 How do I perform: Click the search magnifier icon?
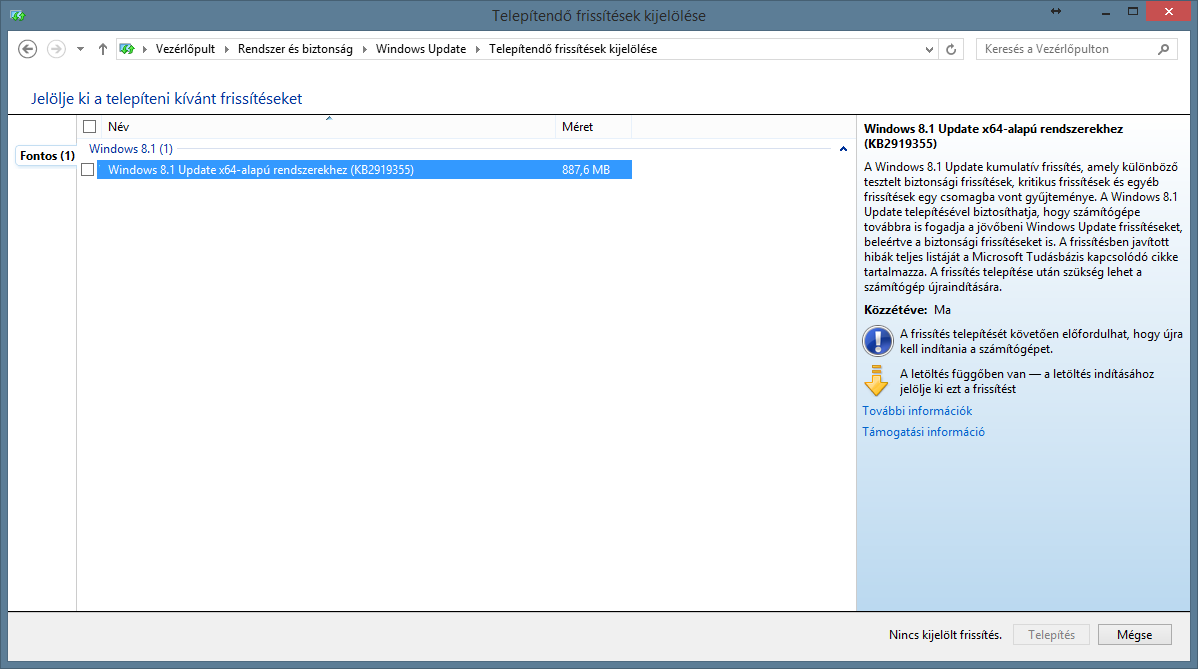[1163, 49]
